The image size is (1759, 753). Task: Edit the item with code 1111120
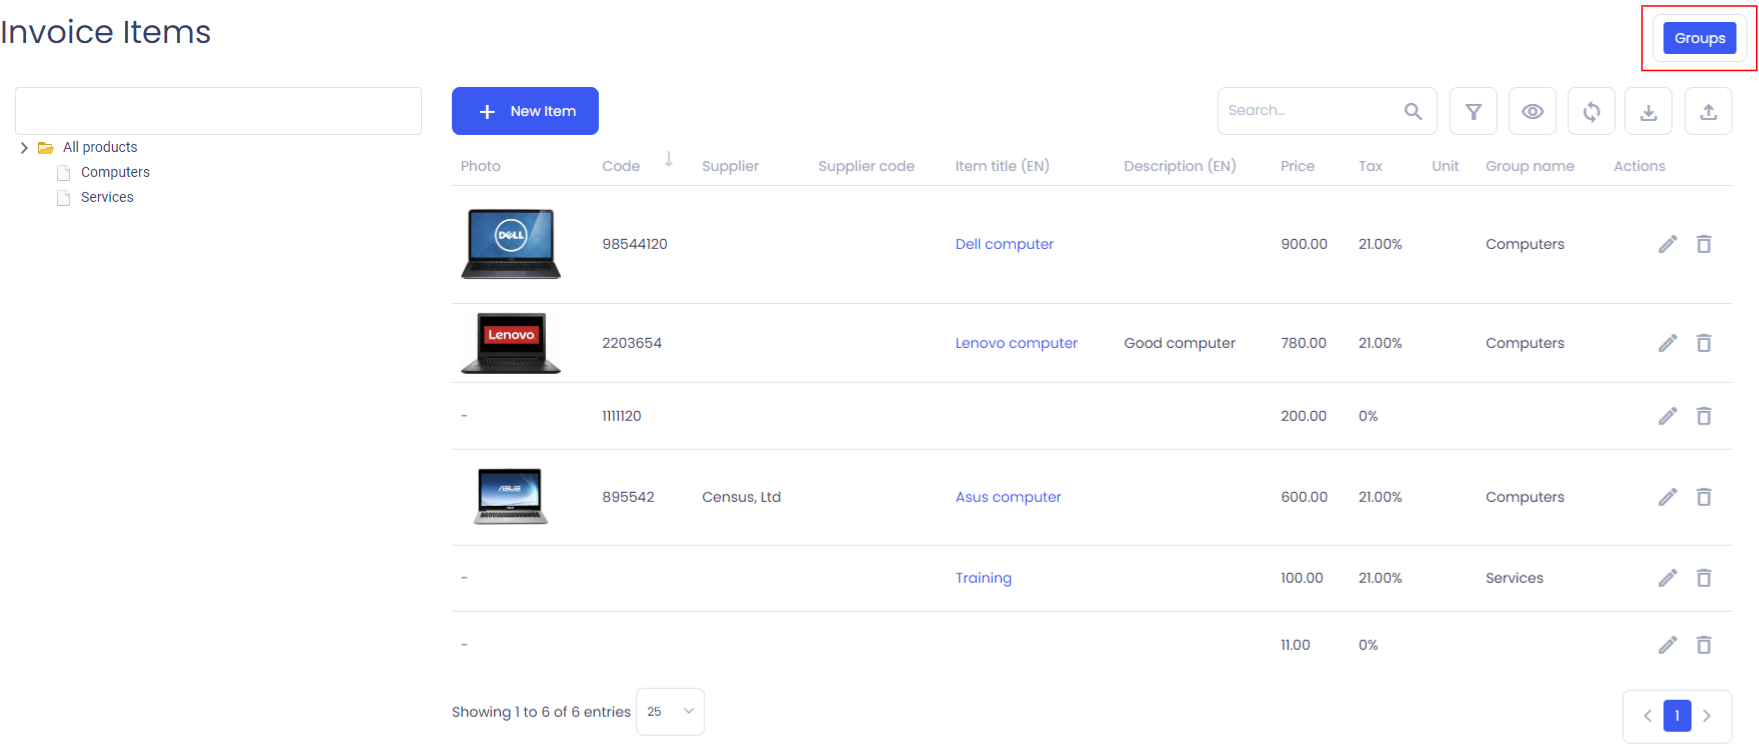pyautogui.click(x=1667, y=416)
